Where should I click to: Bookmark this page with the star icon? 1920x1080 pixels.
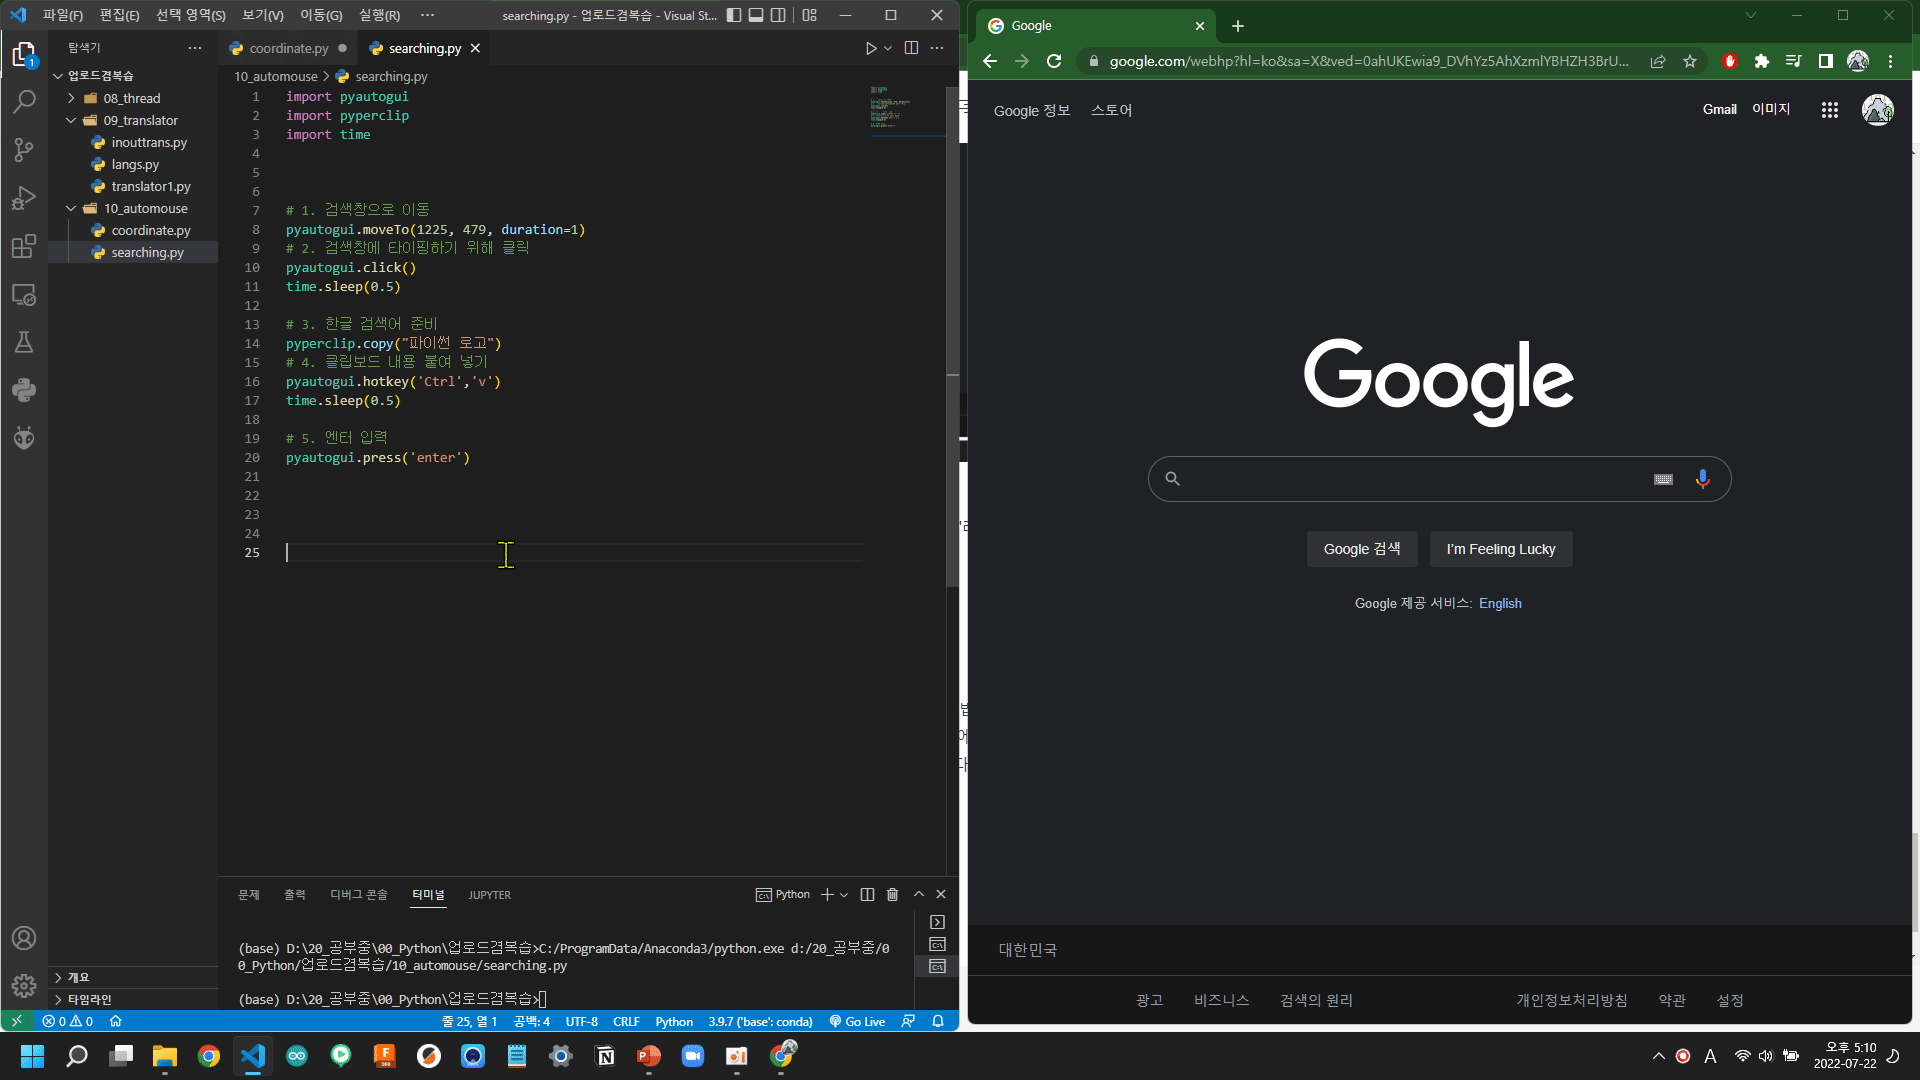coord(1690,61)
